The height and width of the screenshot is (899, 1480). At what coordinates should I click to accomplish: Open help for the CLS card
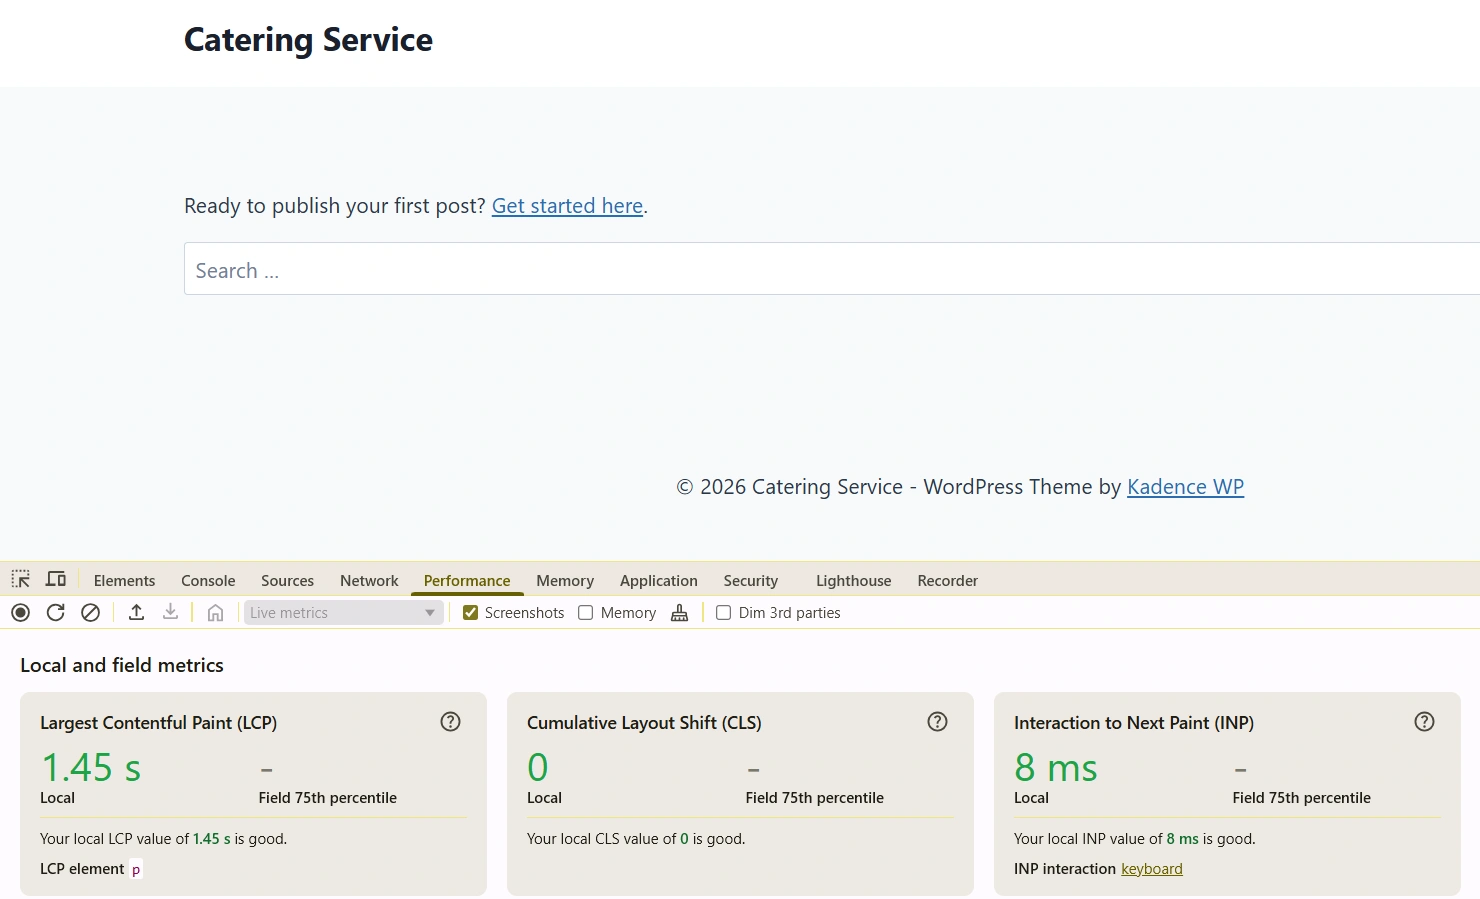click(x=937, y=722)
